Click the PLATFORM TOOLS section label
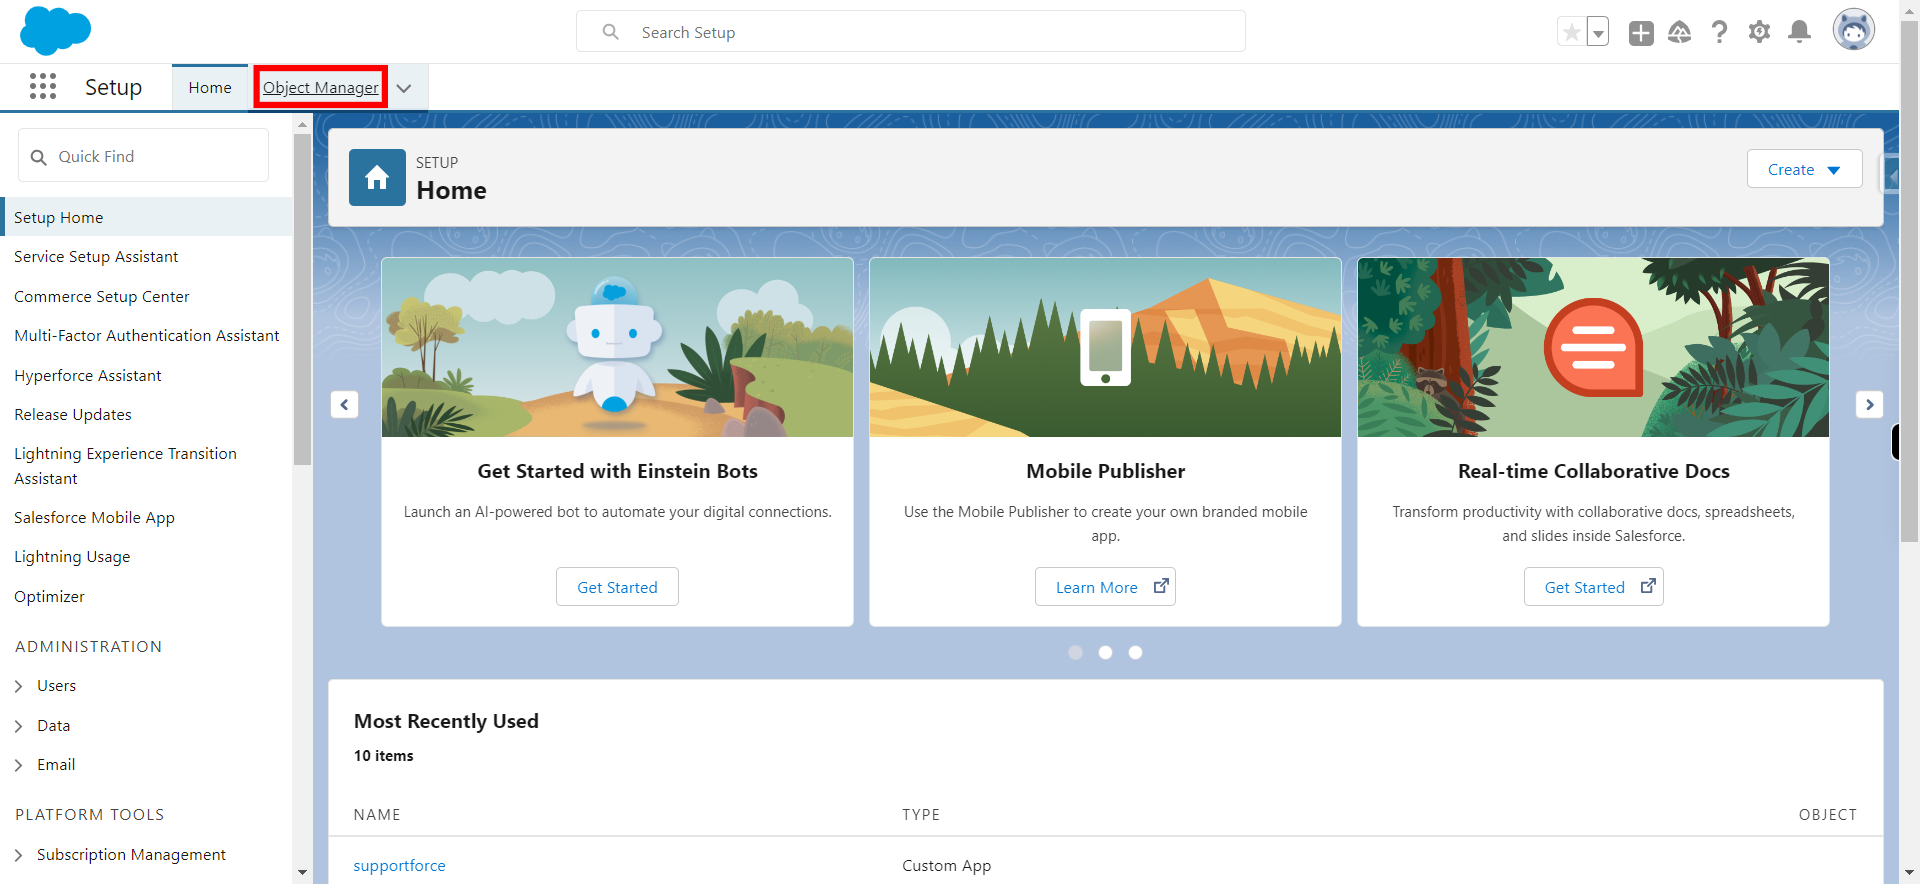Image resolution: width=1920 pixels, height=884 pixels. click(x=90, y=815)
